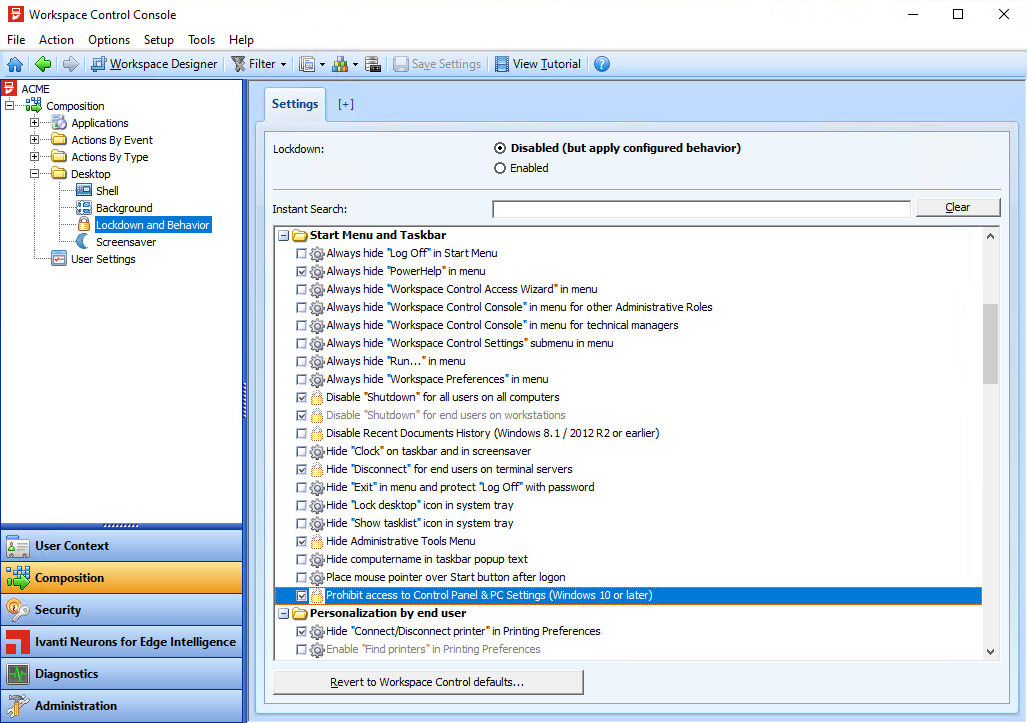
Task: Open the Setup menu
Action: pyautogui.click(x=159, y=40)
